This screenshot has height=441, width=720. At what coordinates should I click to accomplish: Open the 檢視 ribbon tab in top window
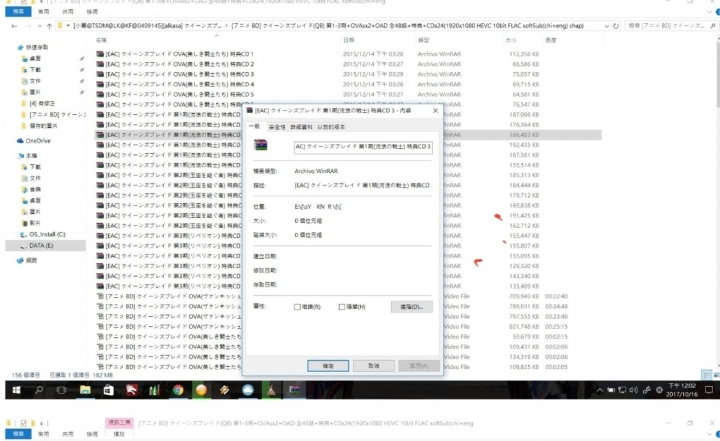tap(92, 11)
